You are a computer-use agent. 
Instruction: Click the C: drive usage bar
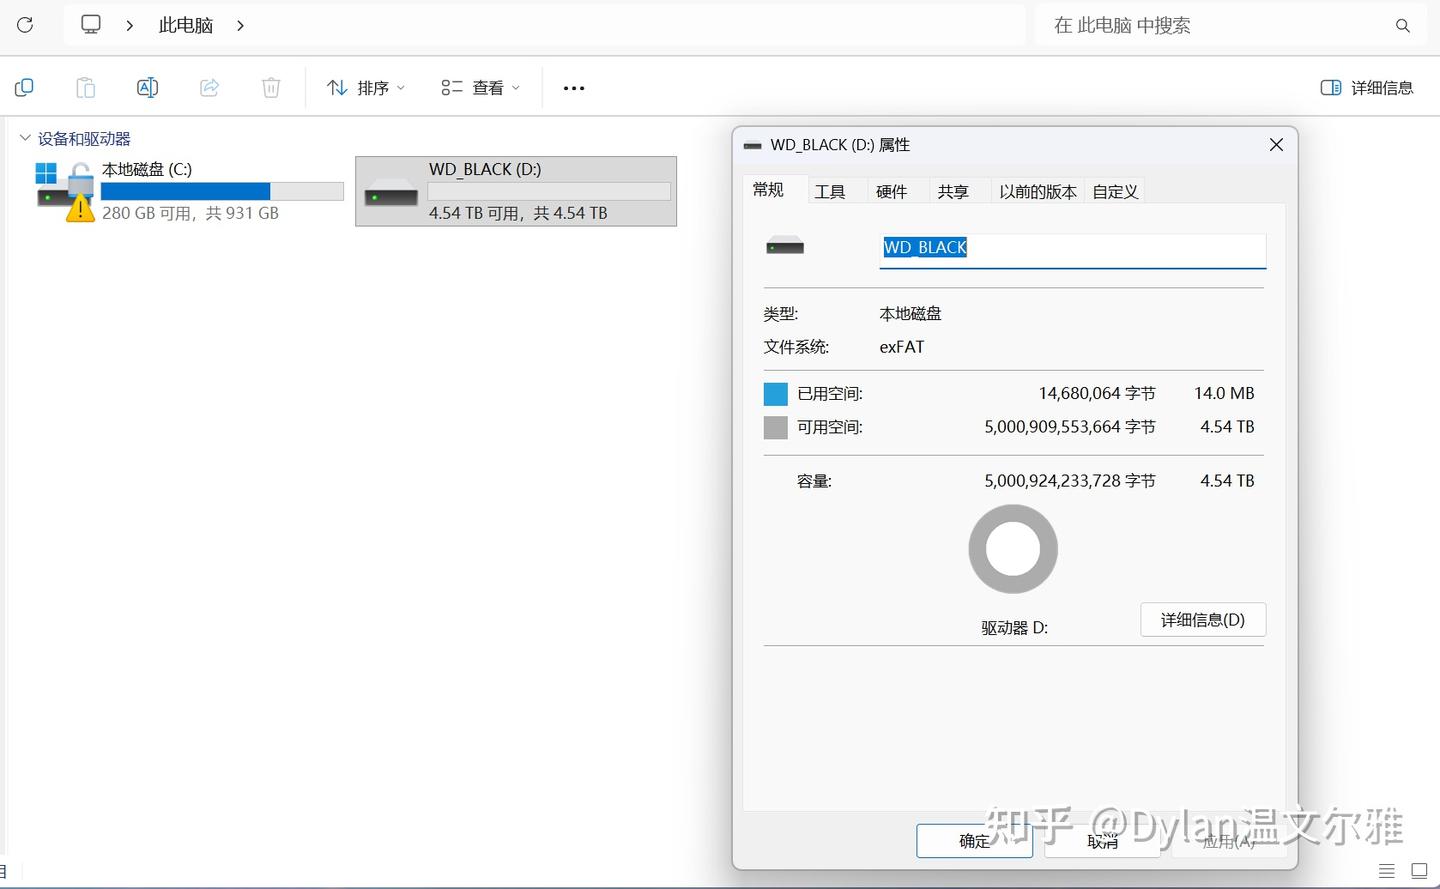[x=222, y=191]
